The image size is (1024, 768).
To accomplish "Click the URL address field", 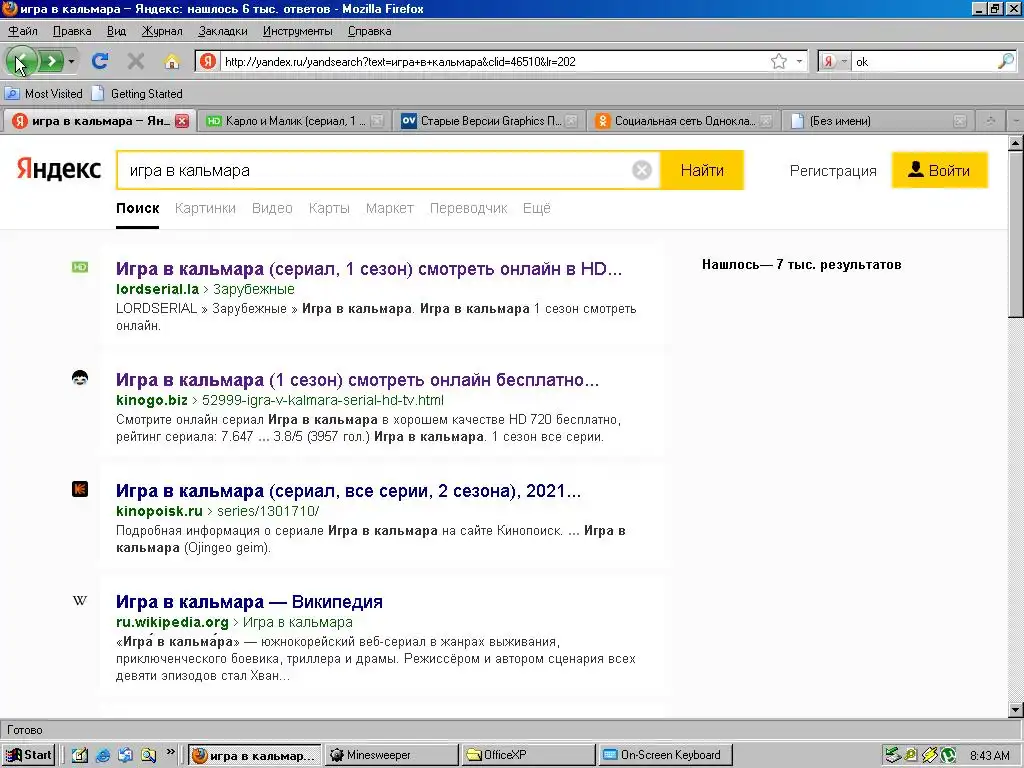I will point(494,61).
